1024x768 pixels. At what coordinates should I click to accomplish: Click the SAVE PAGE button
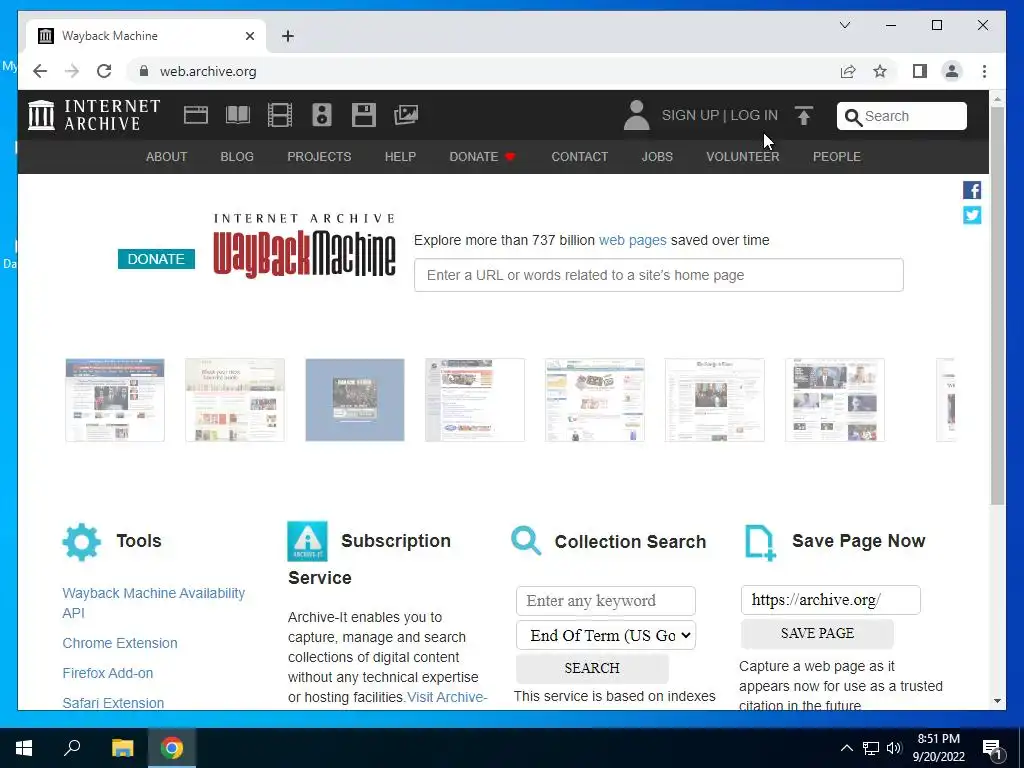pos(818,633)
